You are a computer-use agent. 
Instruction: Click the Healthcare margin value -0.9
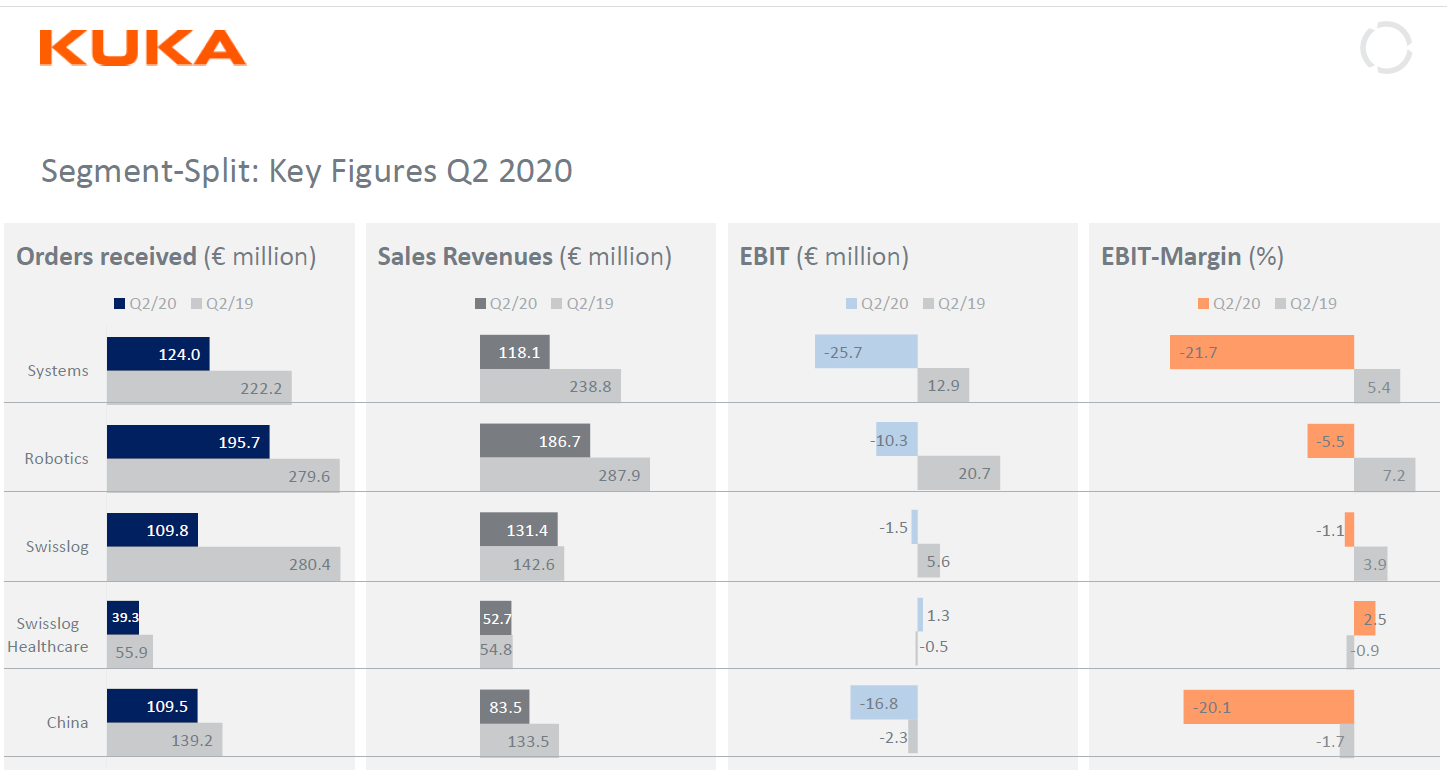click(1364, 651)
